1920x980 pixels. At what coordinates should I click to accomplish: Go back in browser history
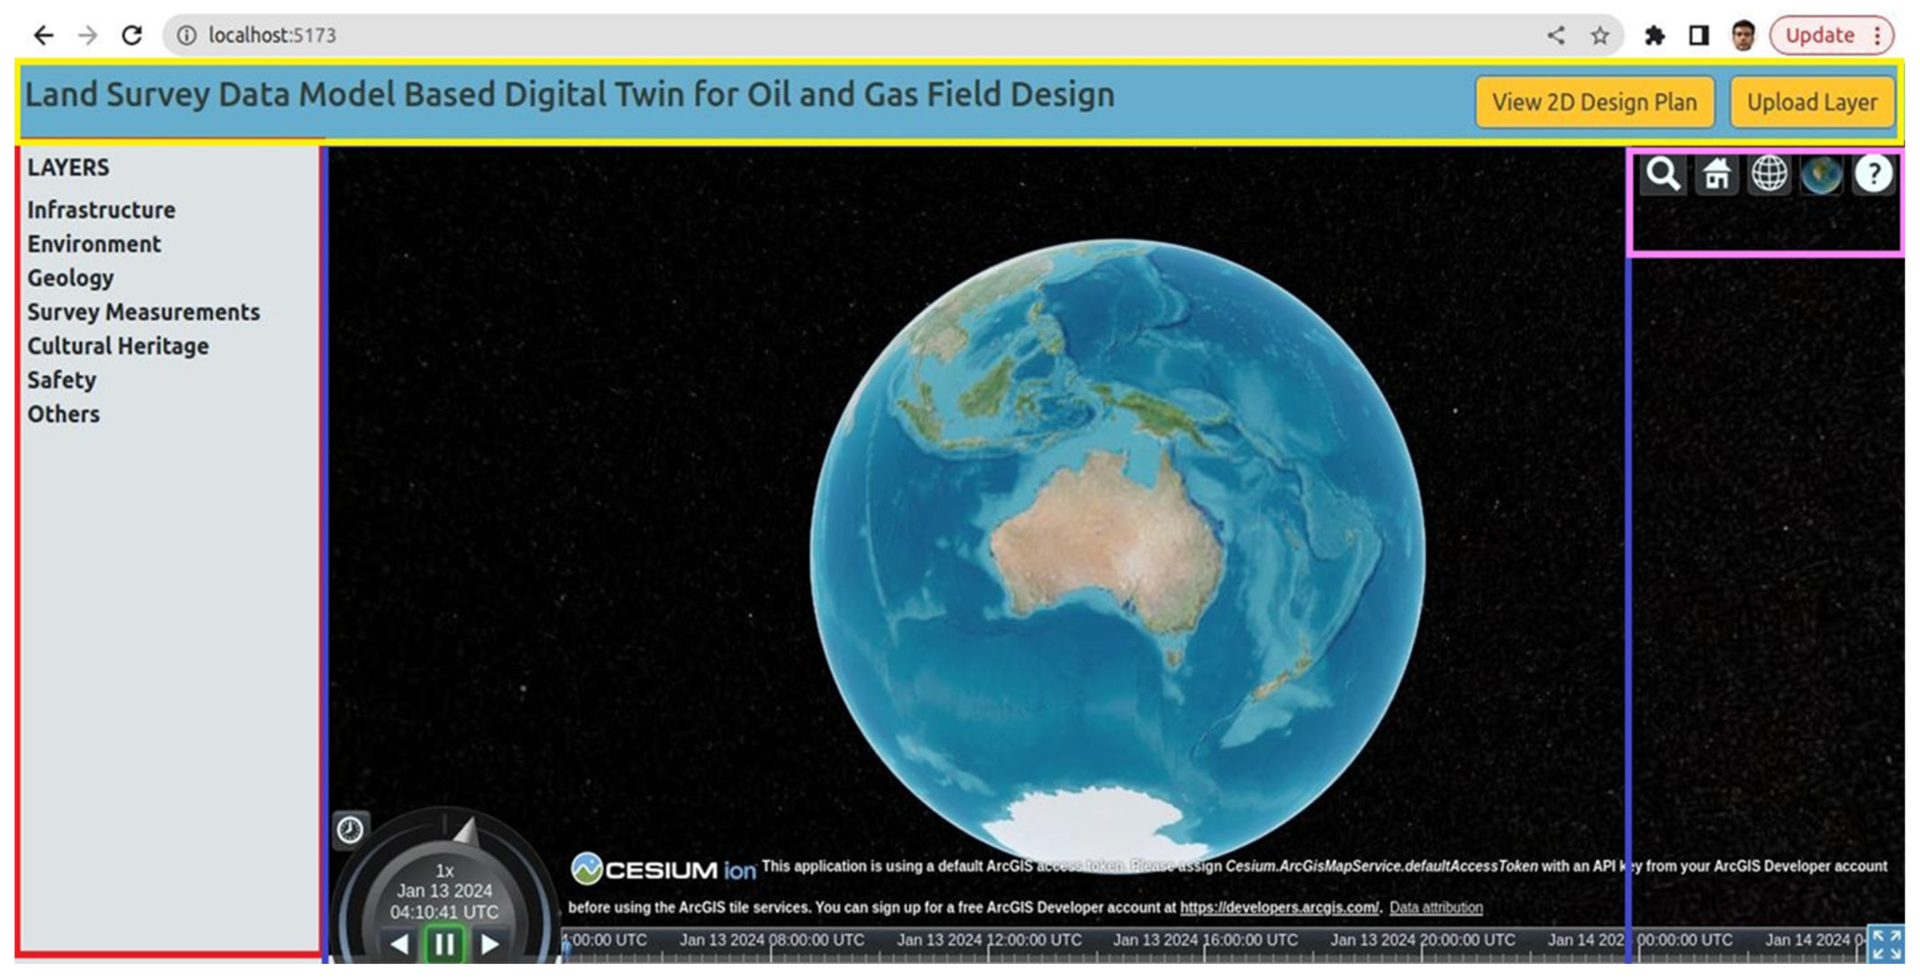tap(43, 35)
